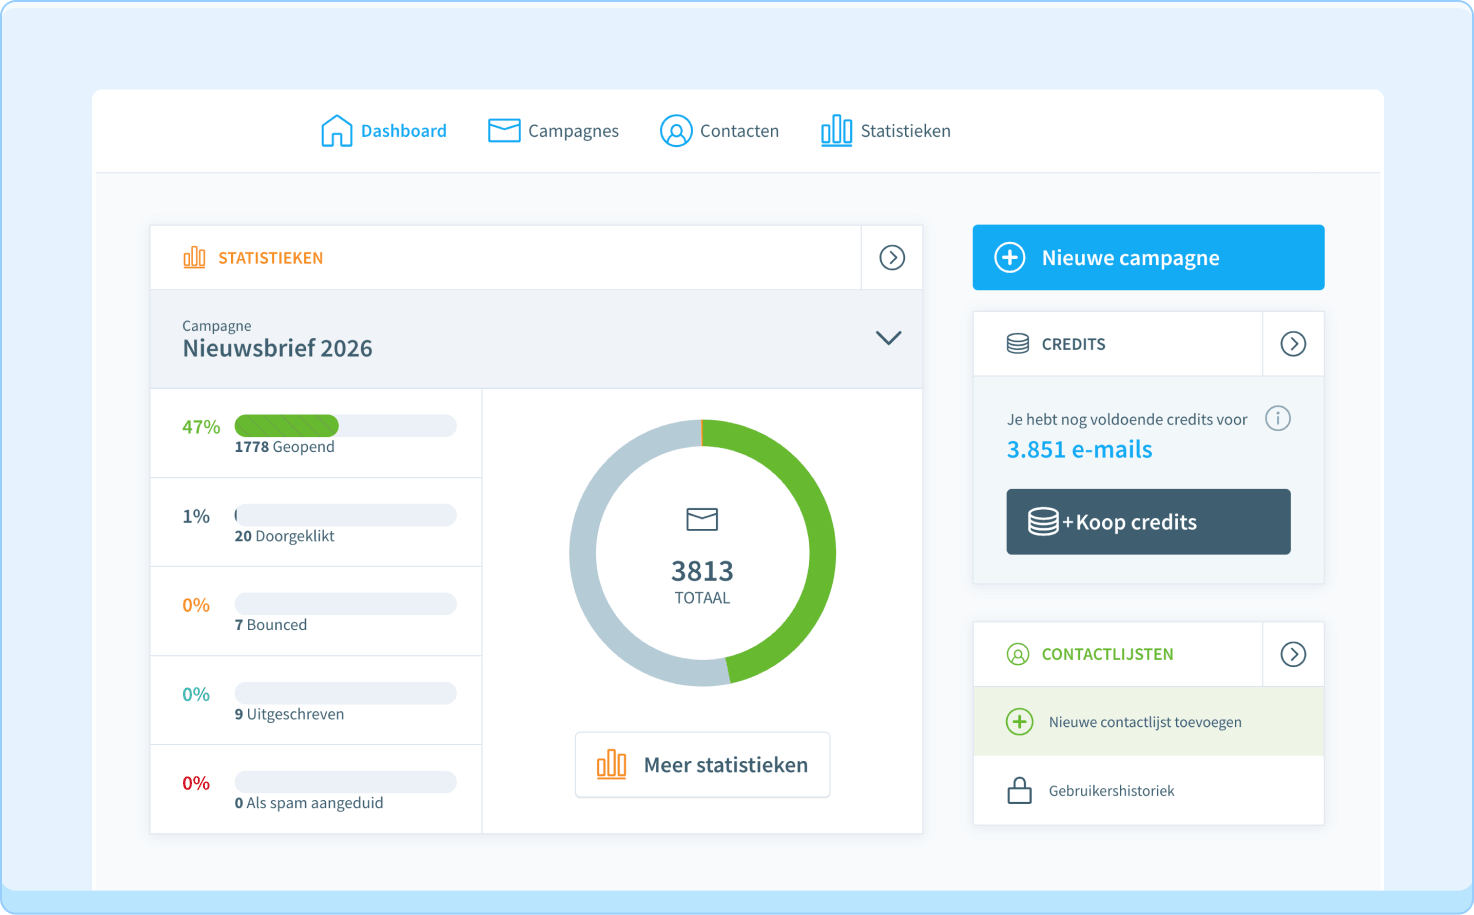This screenshot has height=915, width=1474.
Task: Expand the Nieuwsbrief 2026 campaign dropdown
Action: tap(888, 338)
